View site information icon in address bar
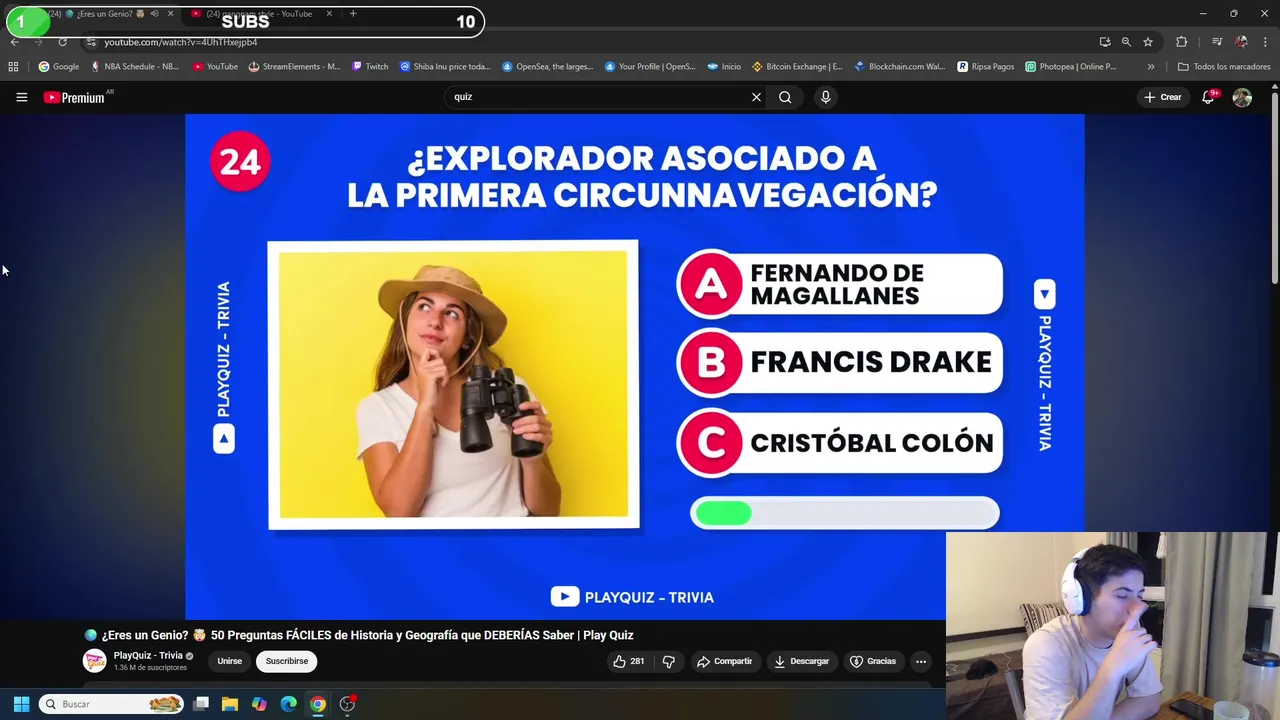This screenshot has width=1280, height=720. (x=91, y=42)
